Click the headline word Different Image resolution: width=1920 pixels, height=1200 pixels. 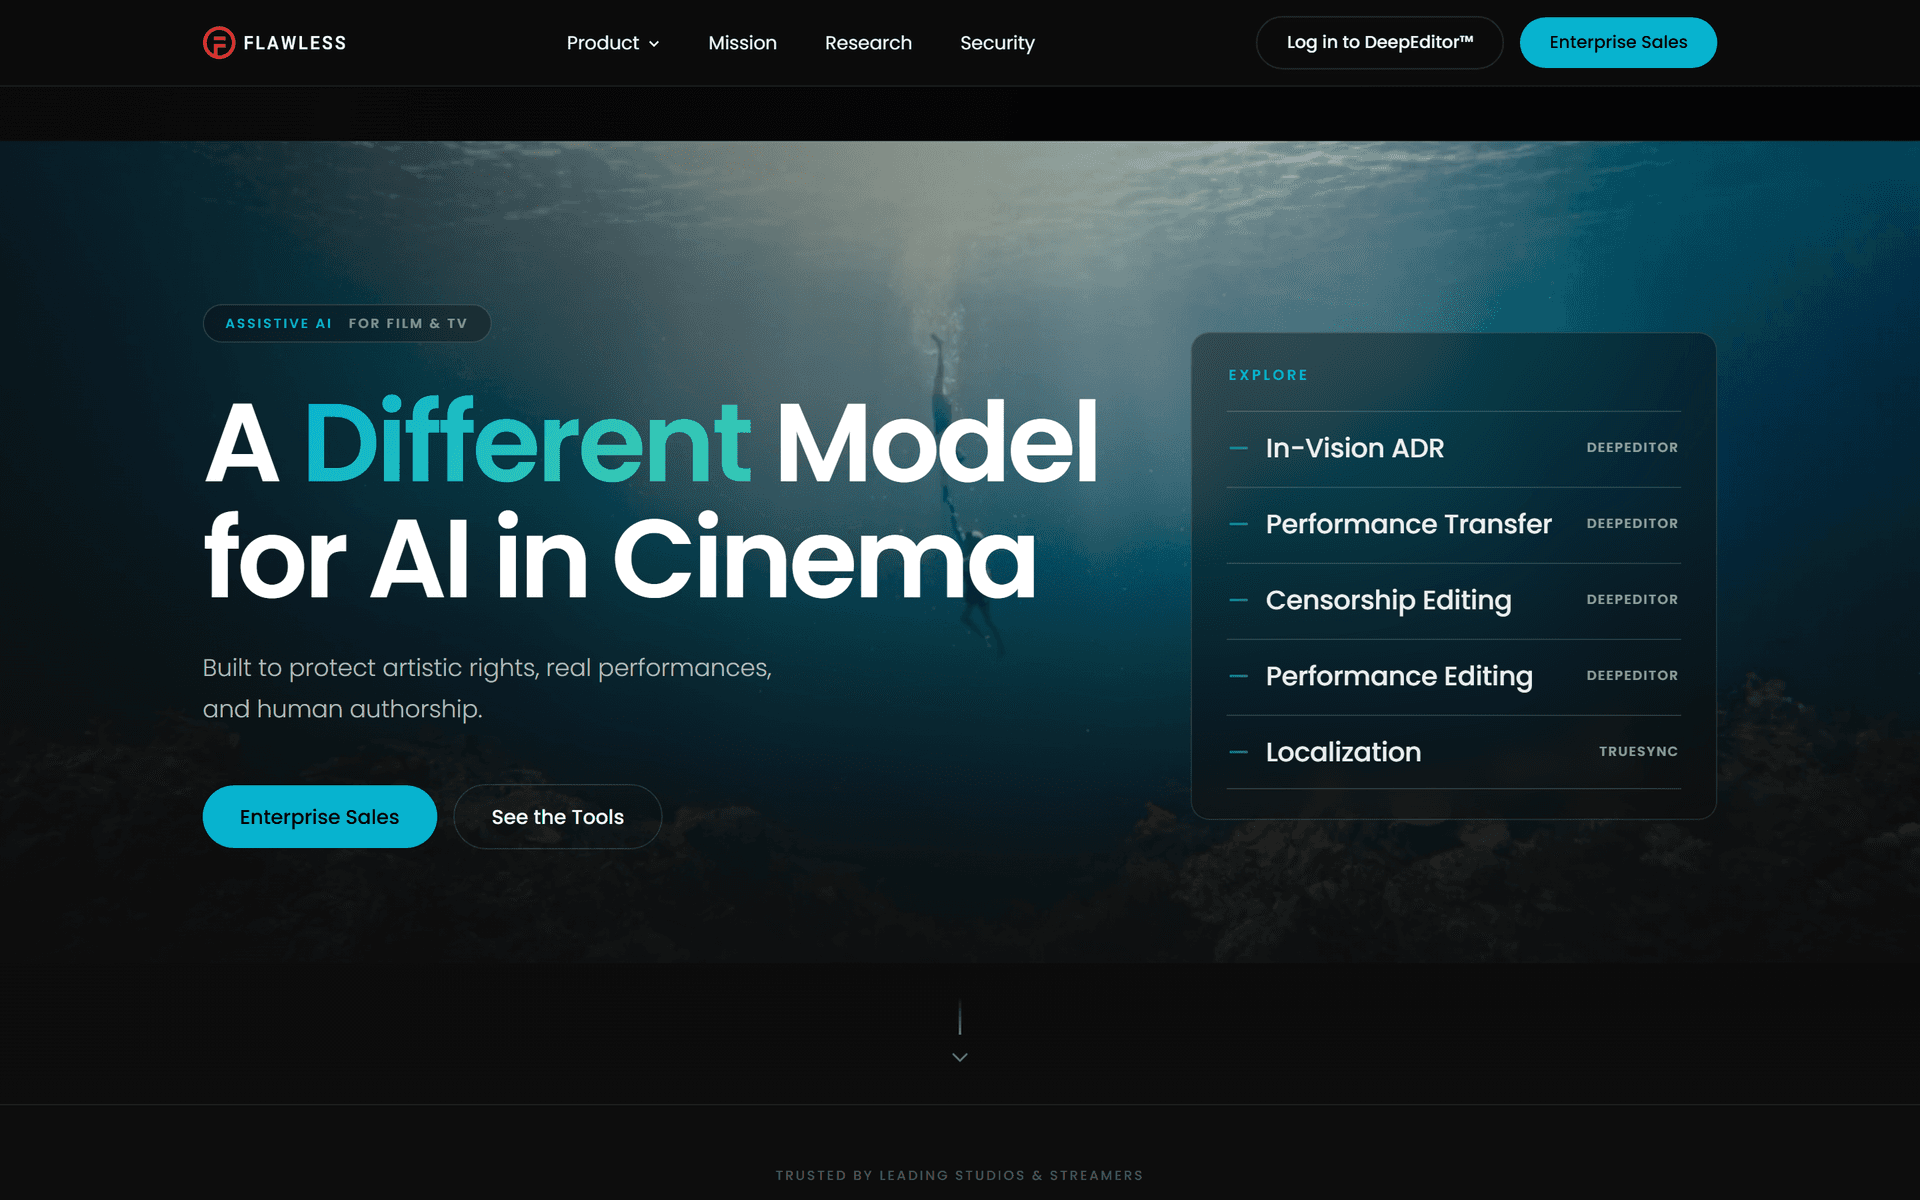[527, 442]
